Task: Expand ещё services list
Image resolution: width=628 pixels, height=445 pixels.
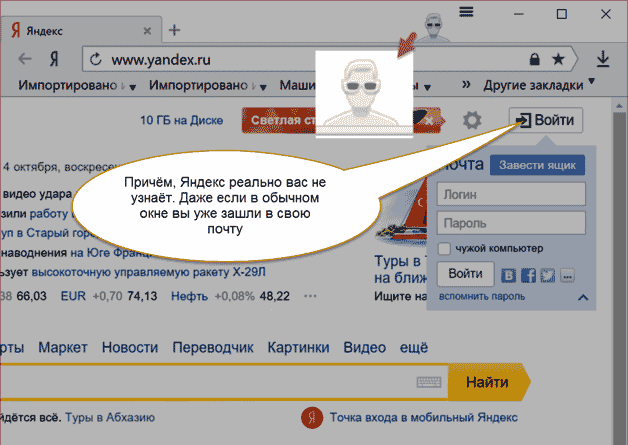Action: [x=414, y=347]
